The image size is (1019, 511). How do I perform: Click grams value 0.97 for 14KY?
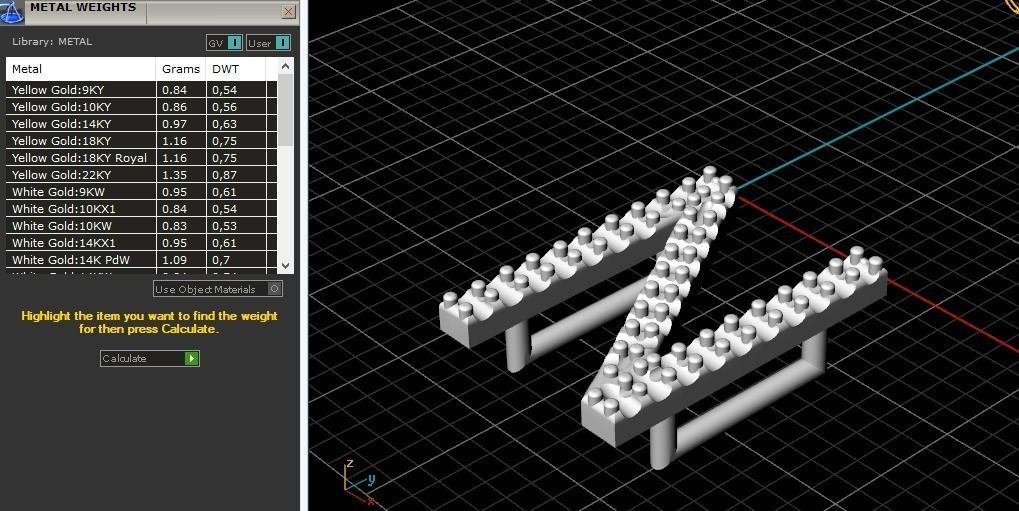tap(174, 124)
